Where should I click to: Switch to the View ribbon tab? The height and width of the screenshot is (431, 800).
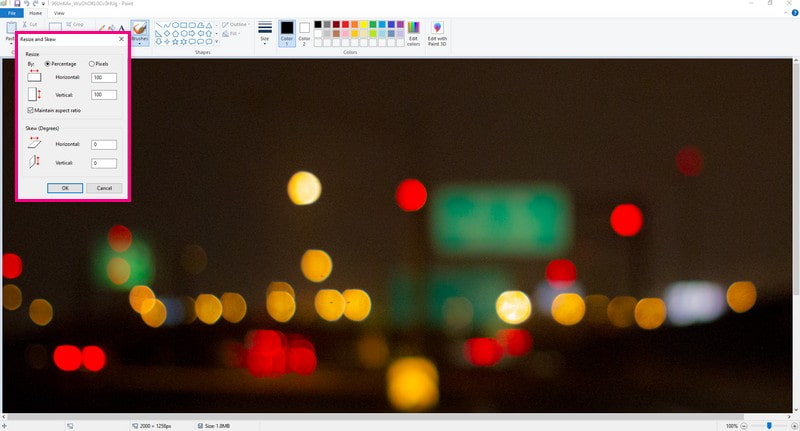59,13
